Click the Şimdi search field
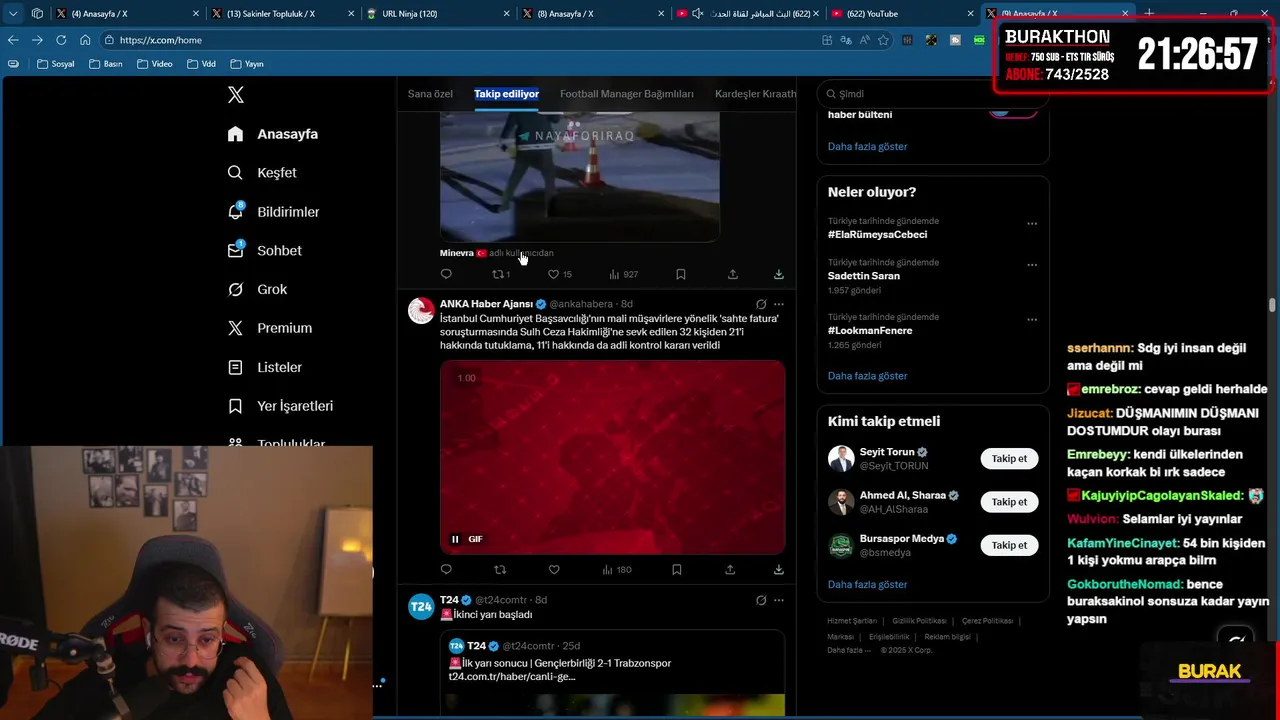The image size is (1280, 720). point(932,94)
